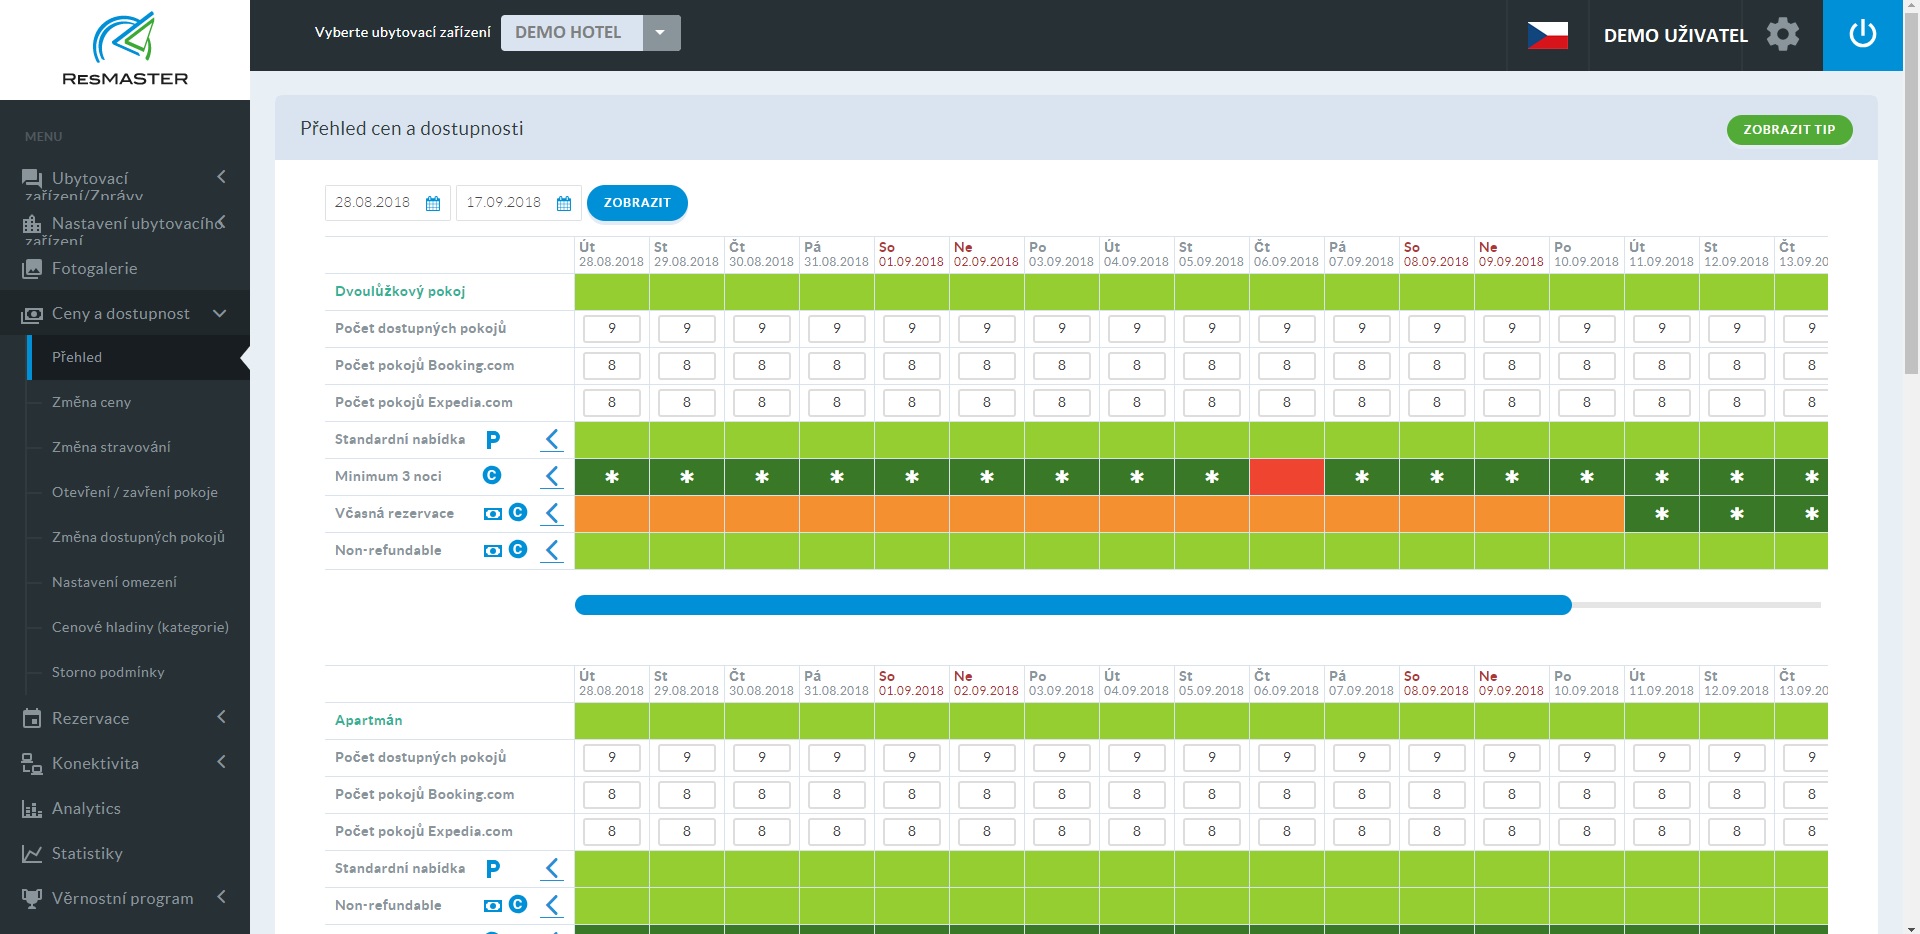
Task: Click the P price icon next to Standardní nabídka
Action: click(492, 439)
